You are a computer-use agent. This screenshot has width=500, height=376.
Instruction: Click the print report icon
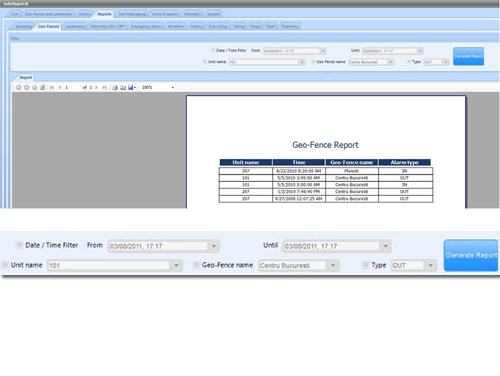click(115, 87)
